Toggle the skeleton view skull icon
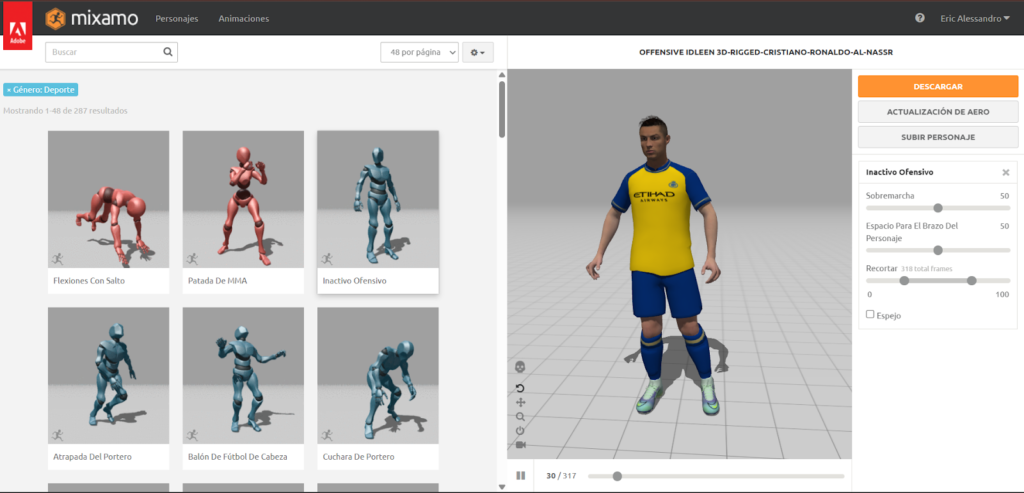Image resolution: width=1024 pixels, height=493 pixels. point(520,366)
